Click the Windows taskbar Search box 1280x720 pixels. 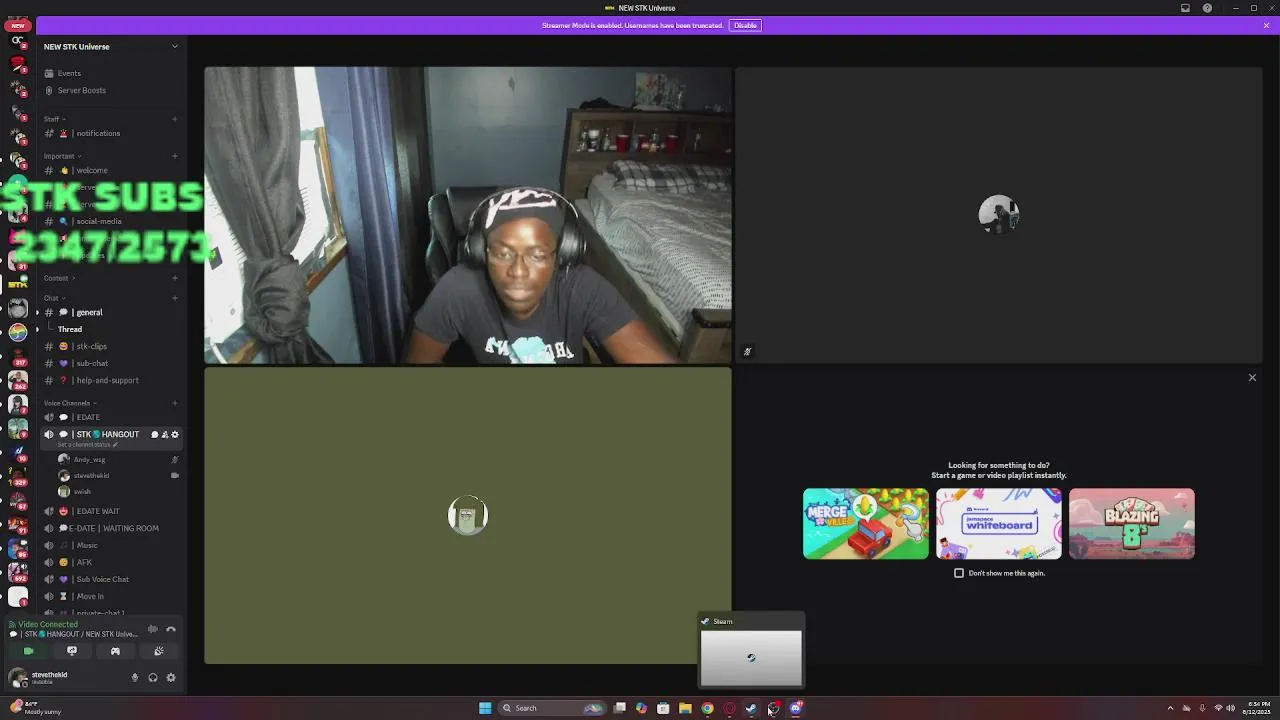click(x=553, y=708)
